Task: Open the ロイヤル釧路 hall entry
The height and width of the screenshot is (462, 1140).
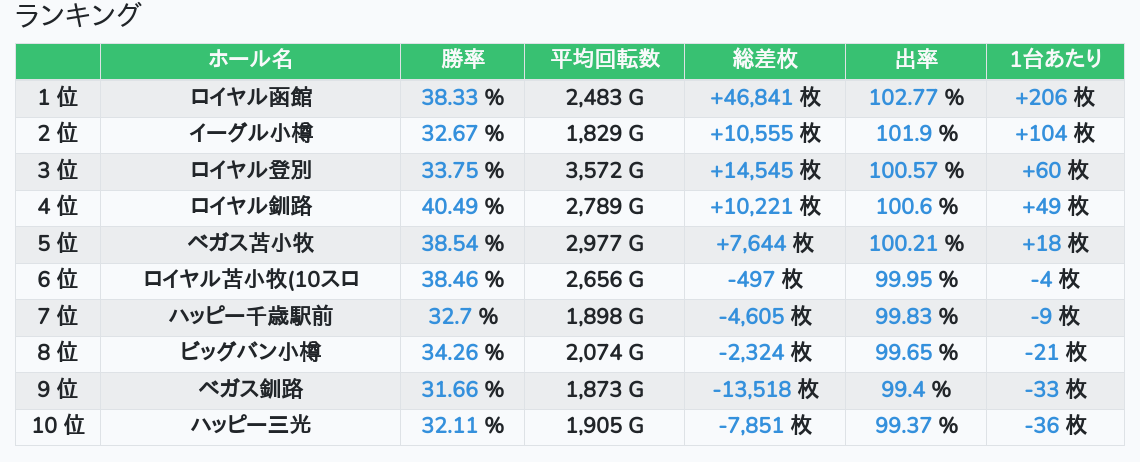Action: click(250, 206)
